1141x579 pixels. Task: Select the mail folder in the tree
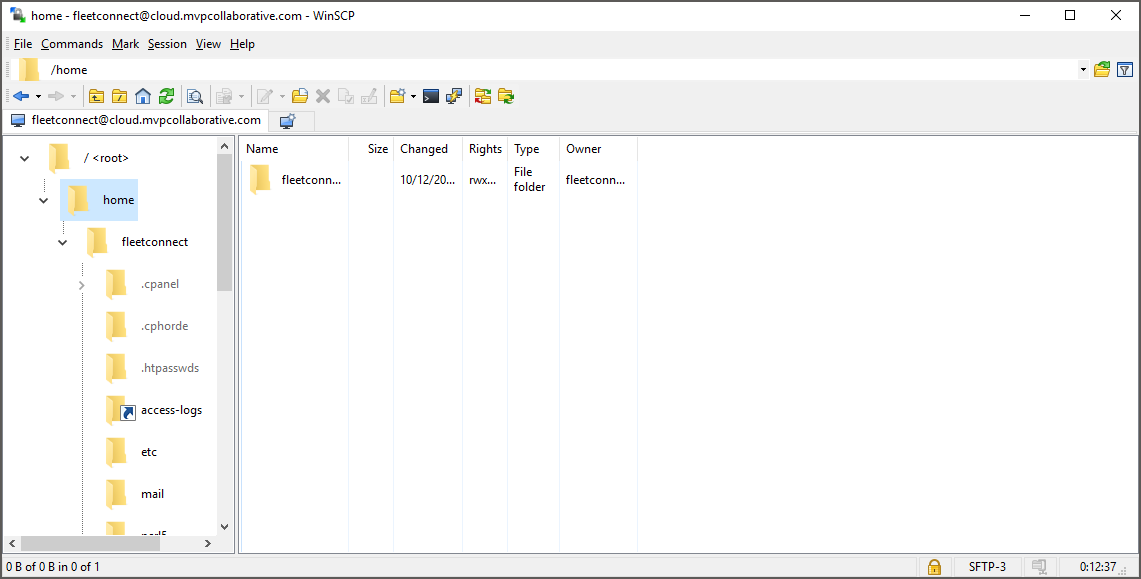(x=152, y=493)
